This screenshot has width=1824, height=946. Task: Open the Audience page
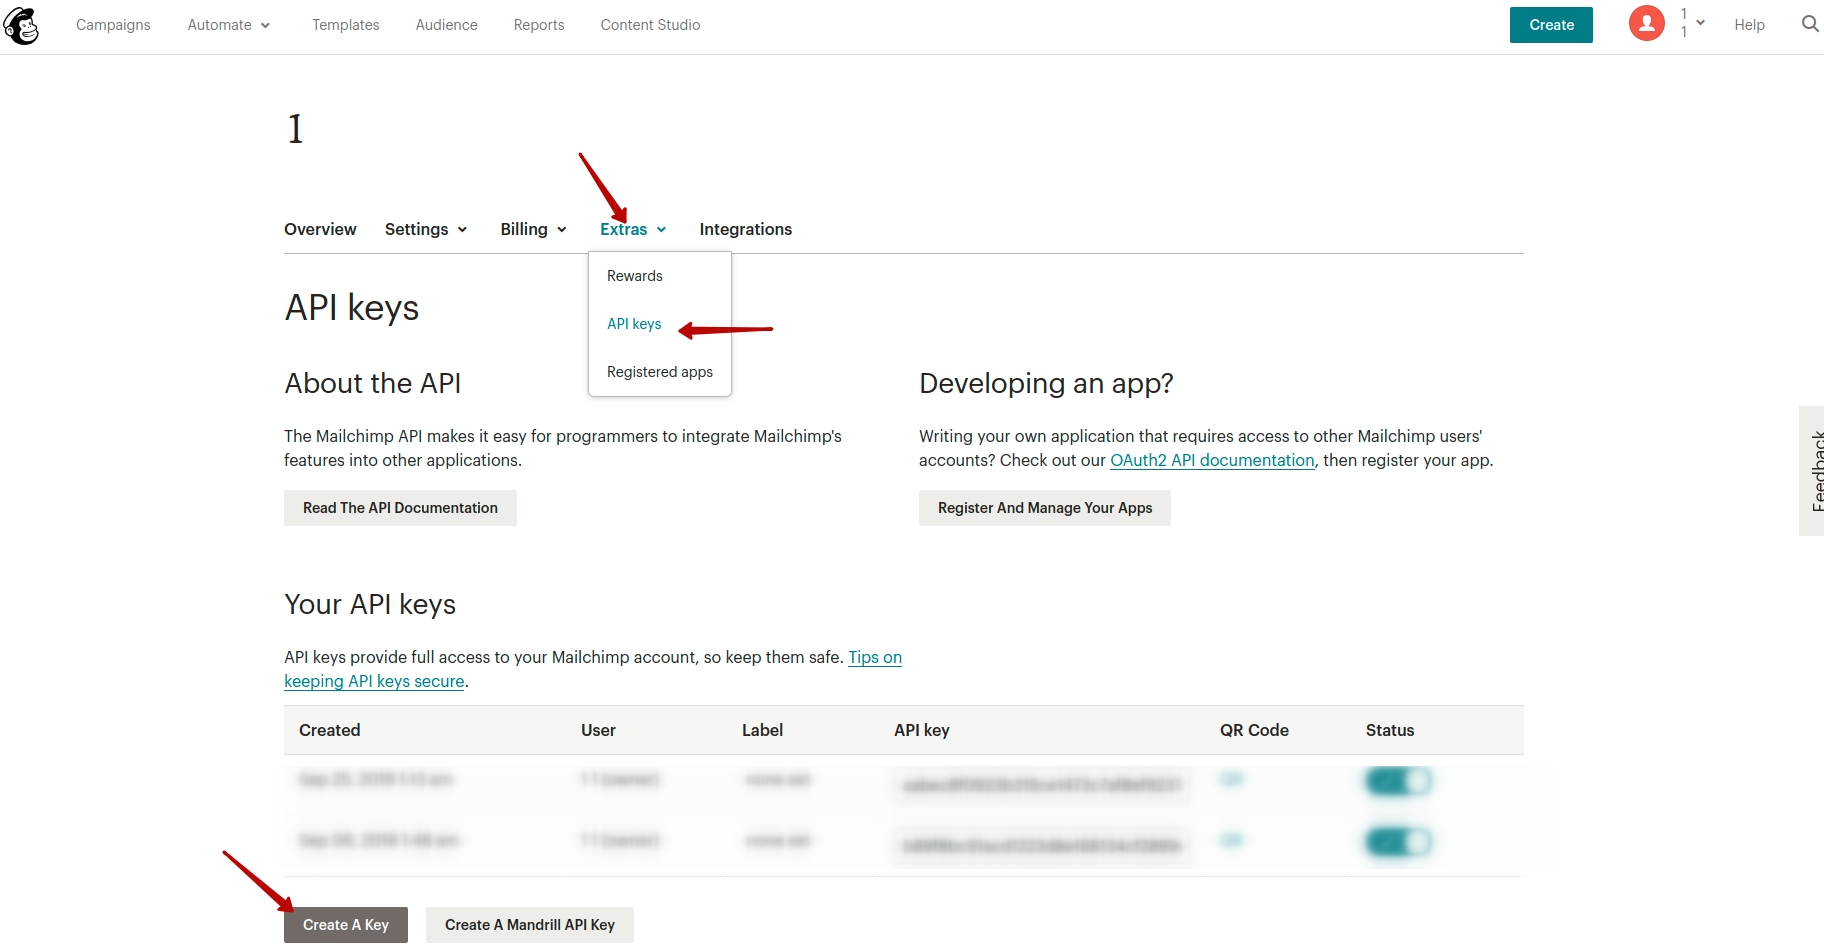(446, 25)
